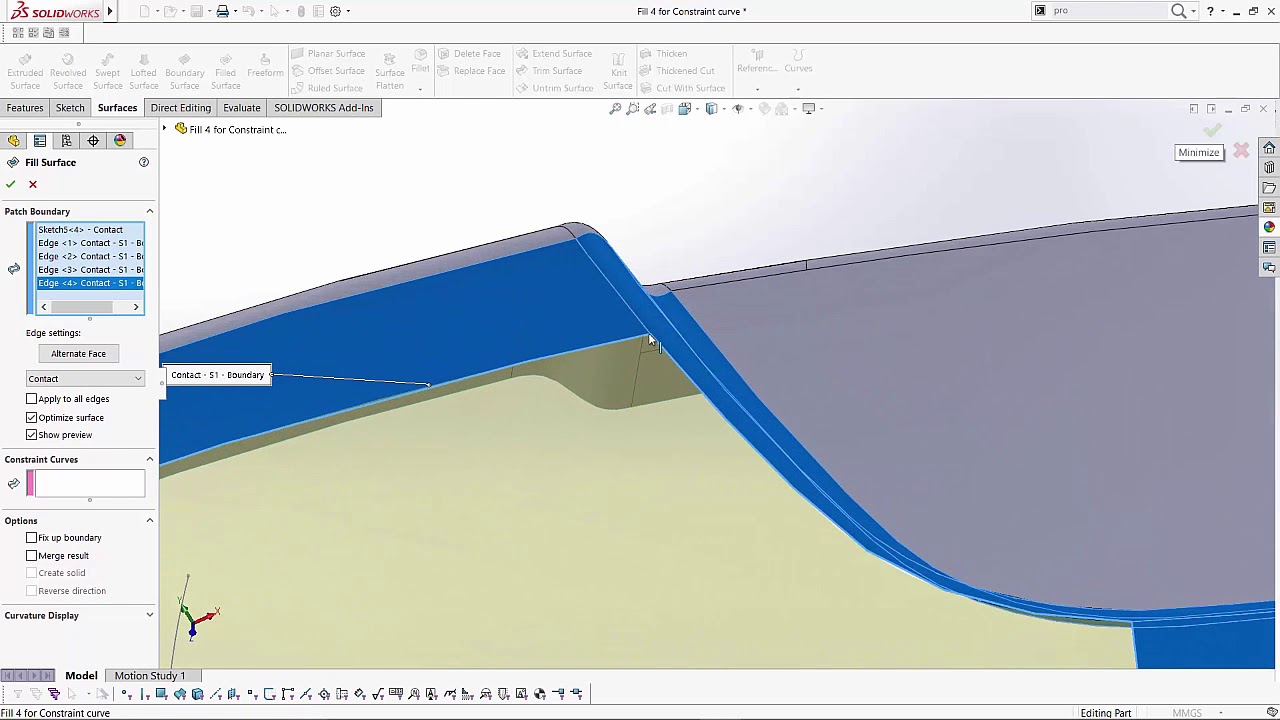The image size is (1280, 720).
Task: Expand SOLIDWORKS main menu arrow
Action: coord(110,11)
